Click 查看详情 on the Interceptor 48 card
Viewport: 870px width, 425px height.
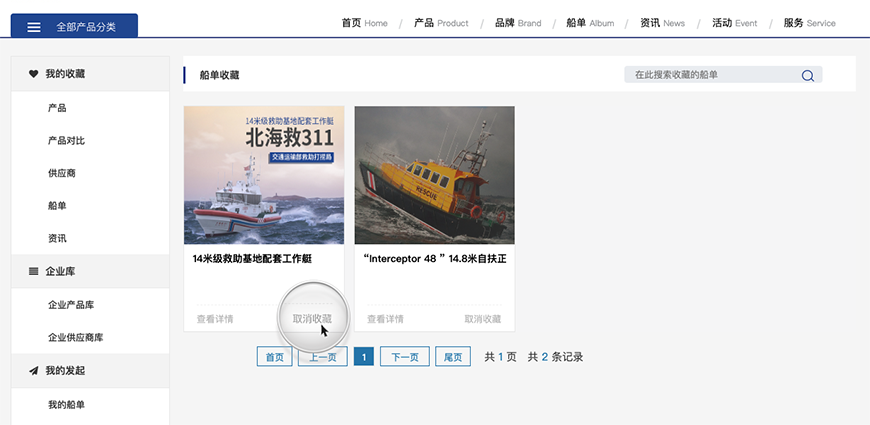click(x=385, y=319)
